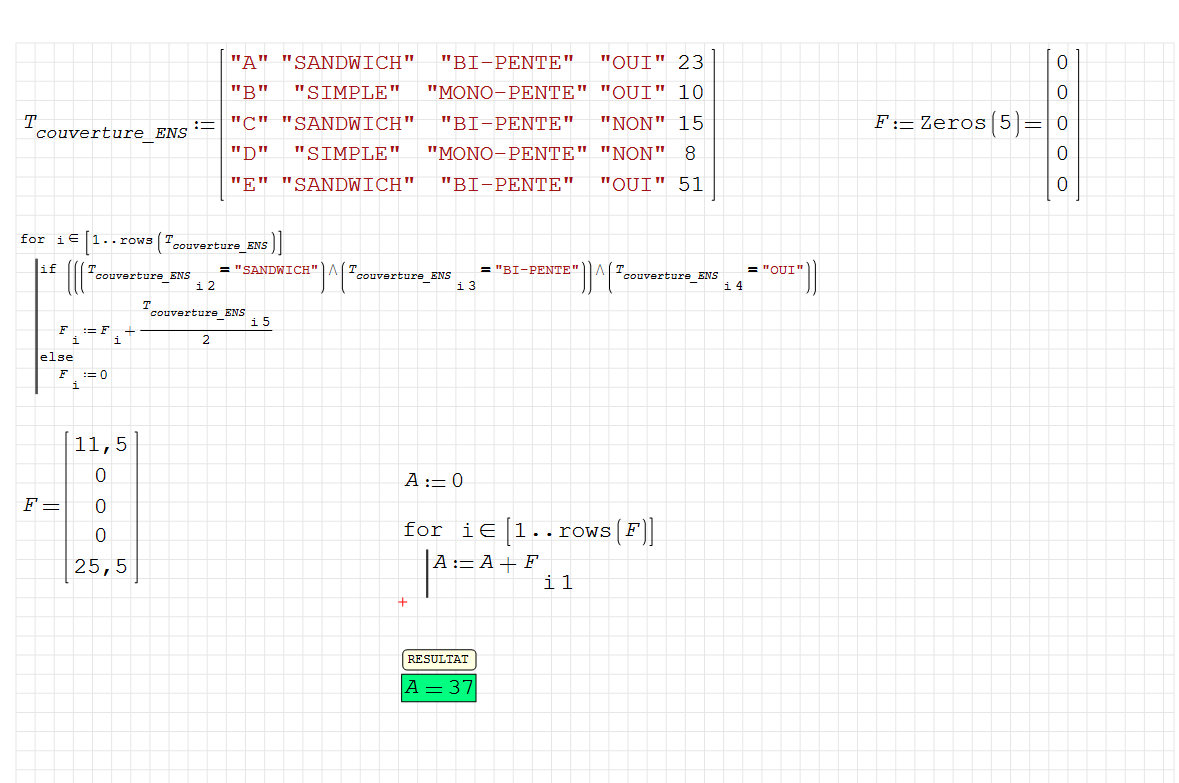Select "OUI" string in the if condition

tap(783, 270)
